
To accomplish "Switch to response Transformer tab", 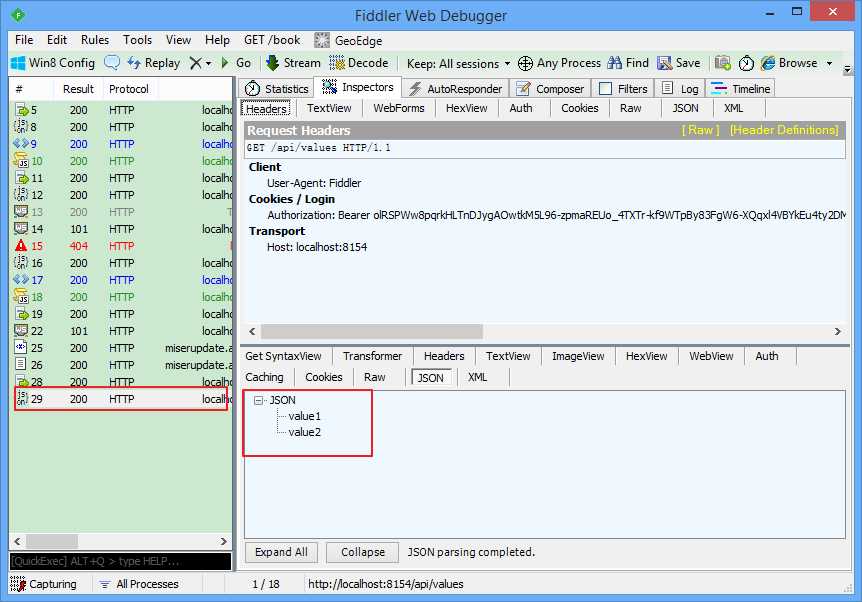I will [372, 356].
